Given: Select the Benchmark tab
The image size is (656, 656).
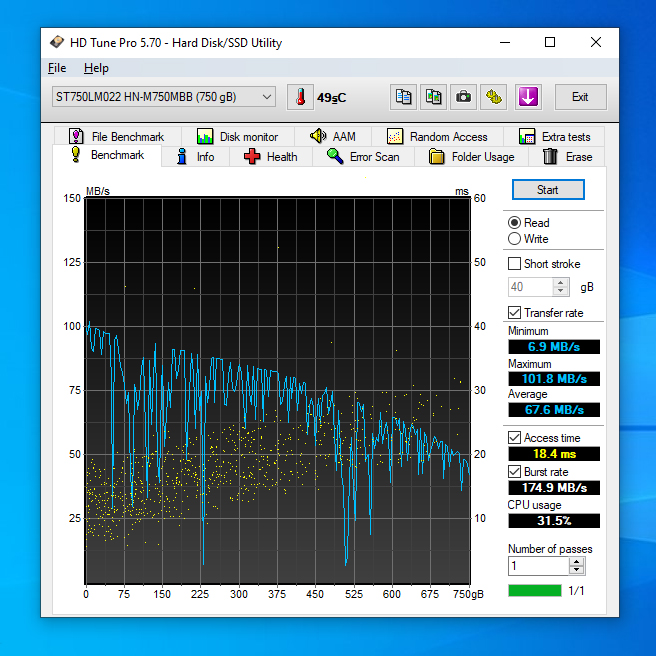Looking at the screenshot, I should click(x=107, y=155).
